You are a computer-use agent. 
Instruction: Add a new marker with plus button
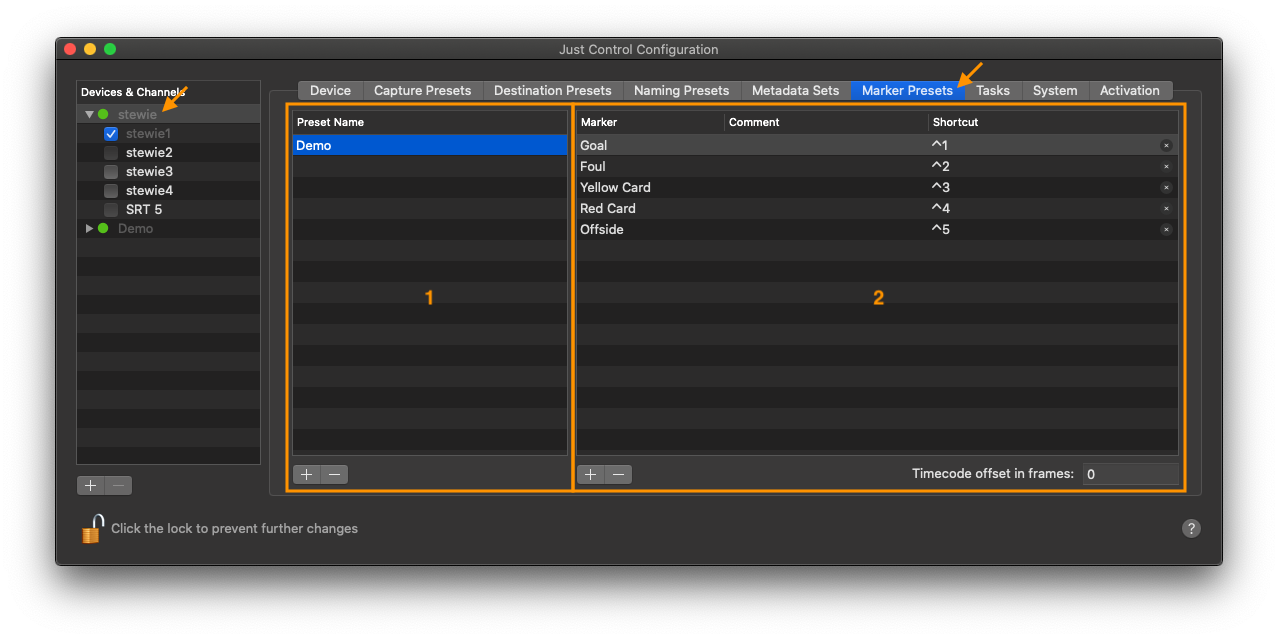click(x=591, y=474)
